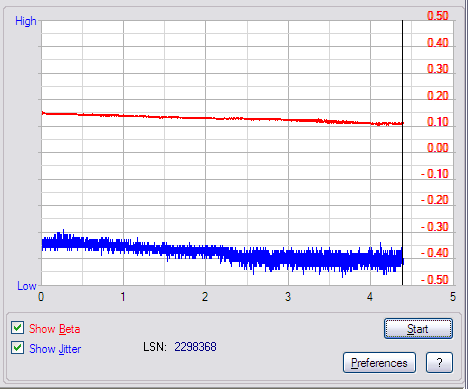Select the LSN value 2298368
Screen dimensions: 468x389
point(195,347)
